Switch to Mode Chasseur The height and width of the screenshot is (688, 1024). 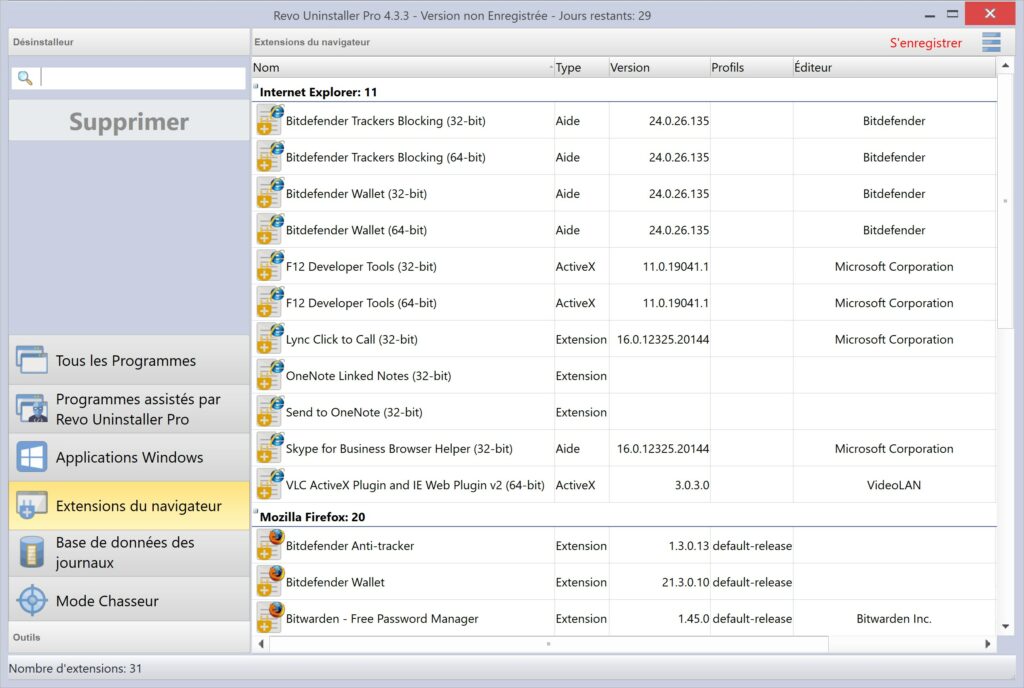pos(129,601)
